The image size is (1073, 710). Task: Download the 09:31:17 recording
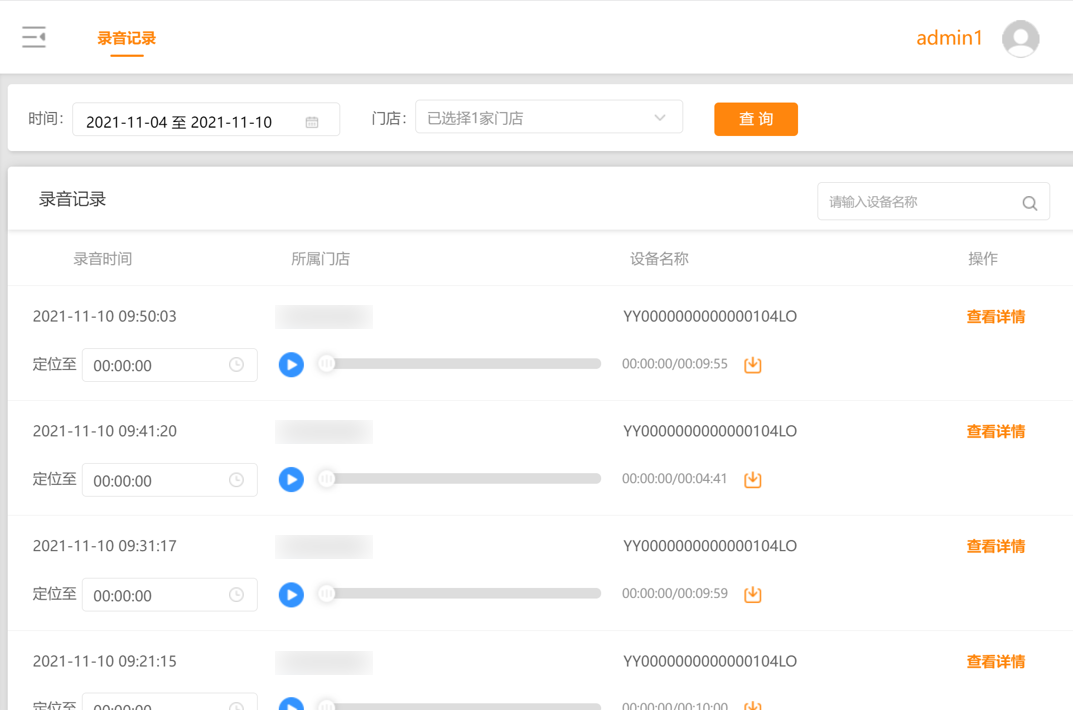(752, 594)
